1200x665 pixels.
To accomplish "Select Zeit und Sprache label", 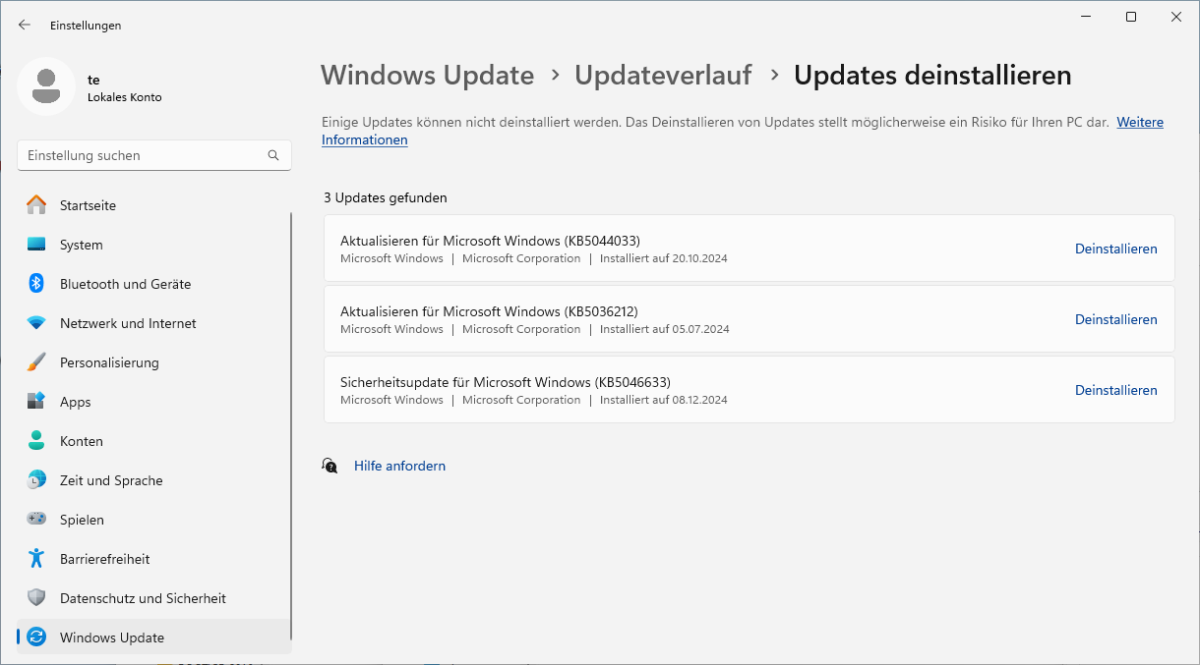I will coord(111,481).
